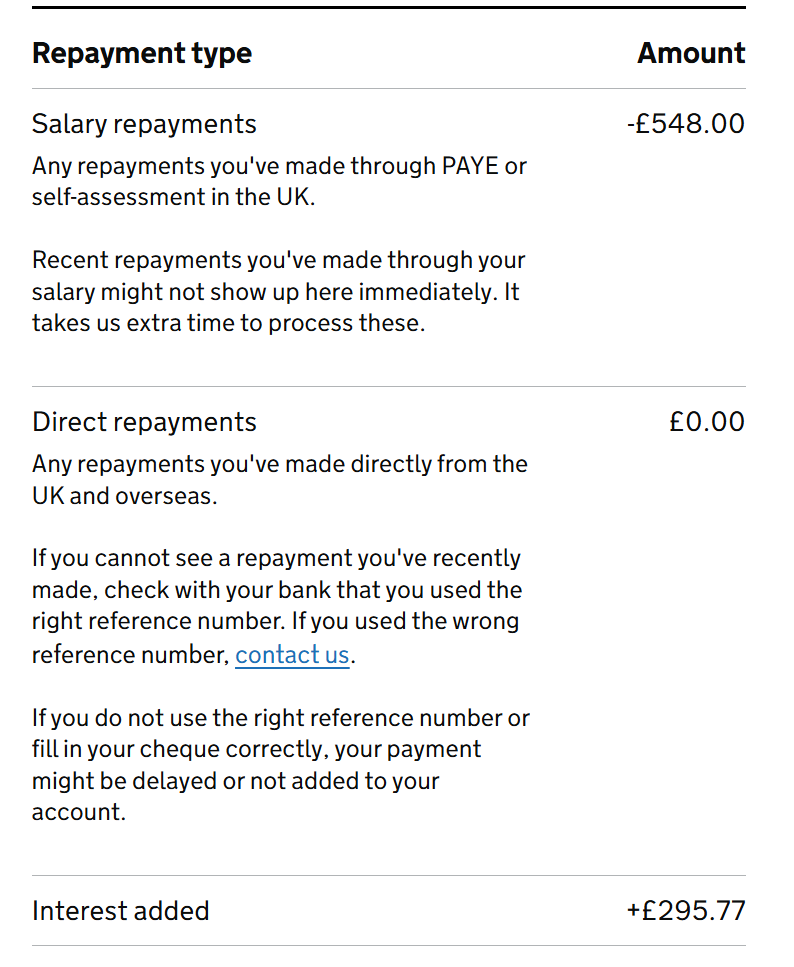794x967 pixels.
Task: Click the 'UK and overseas.' text line
Action: (125, 496)
